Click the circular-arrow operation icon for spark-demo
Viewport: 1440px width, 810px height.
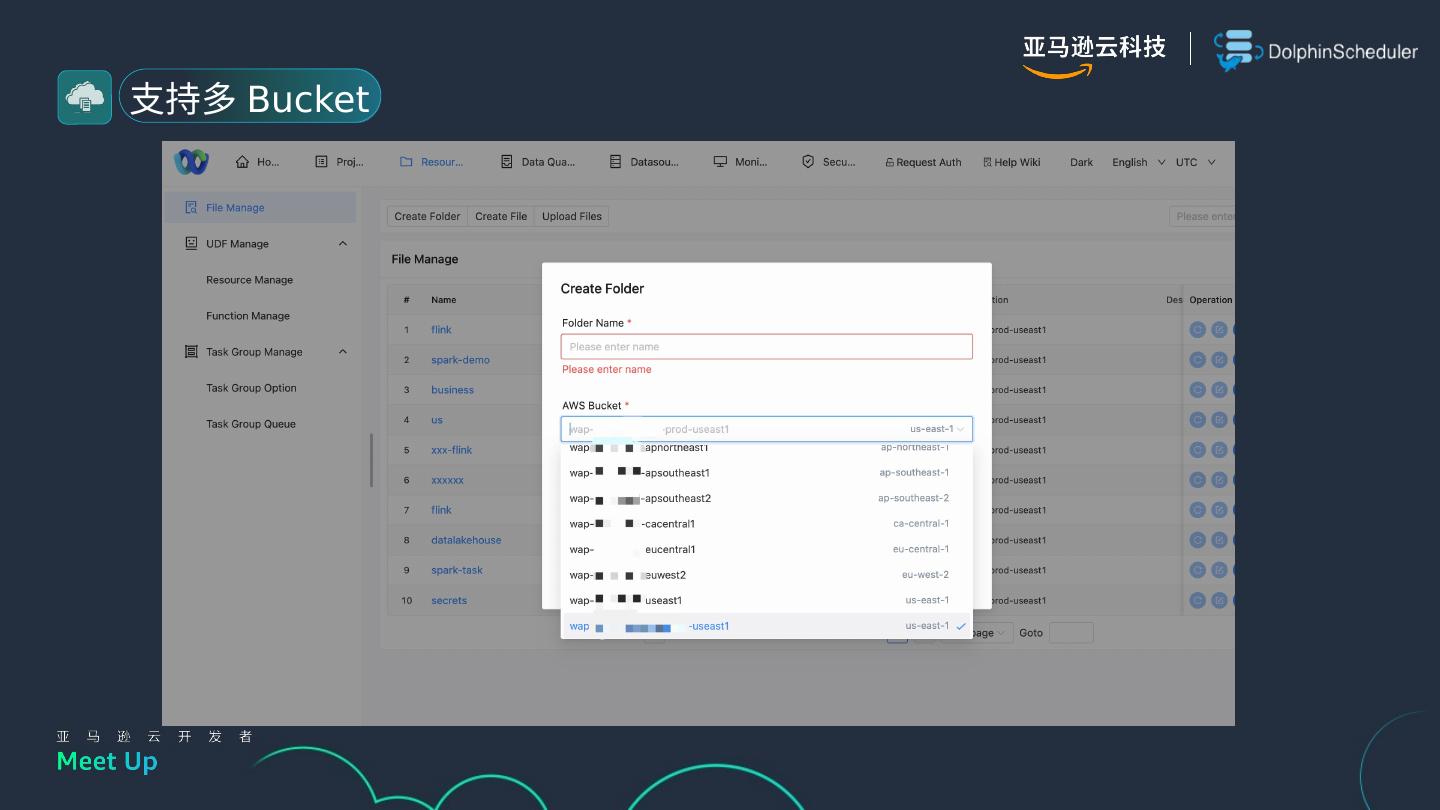tap(1197, 360)
